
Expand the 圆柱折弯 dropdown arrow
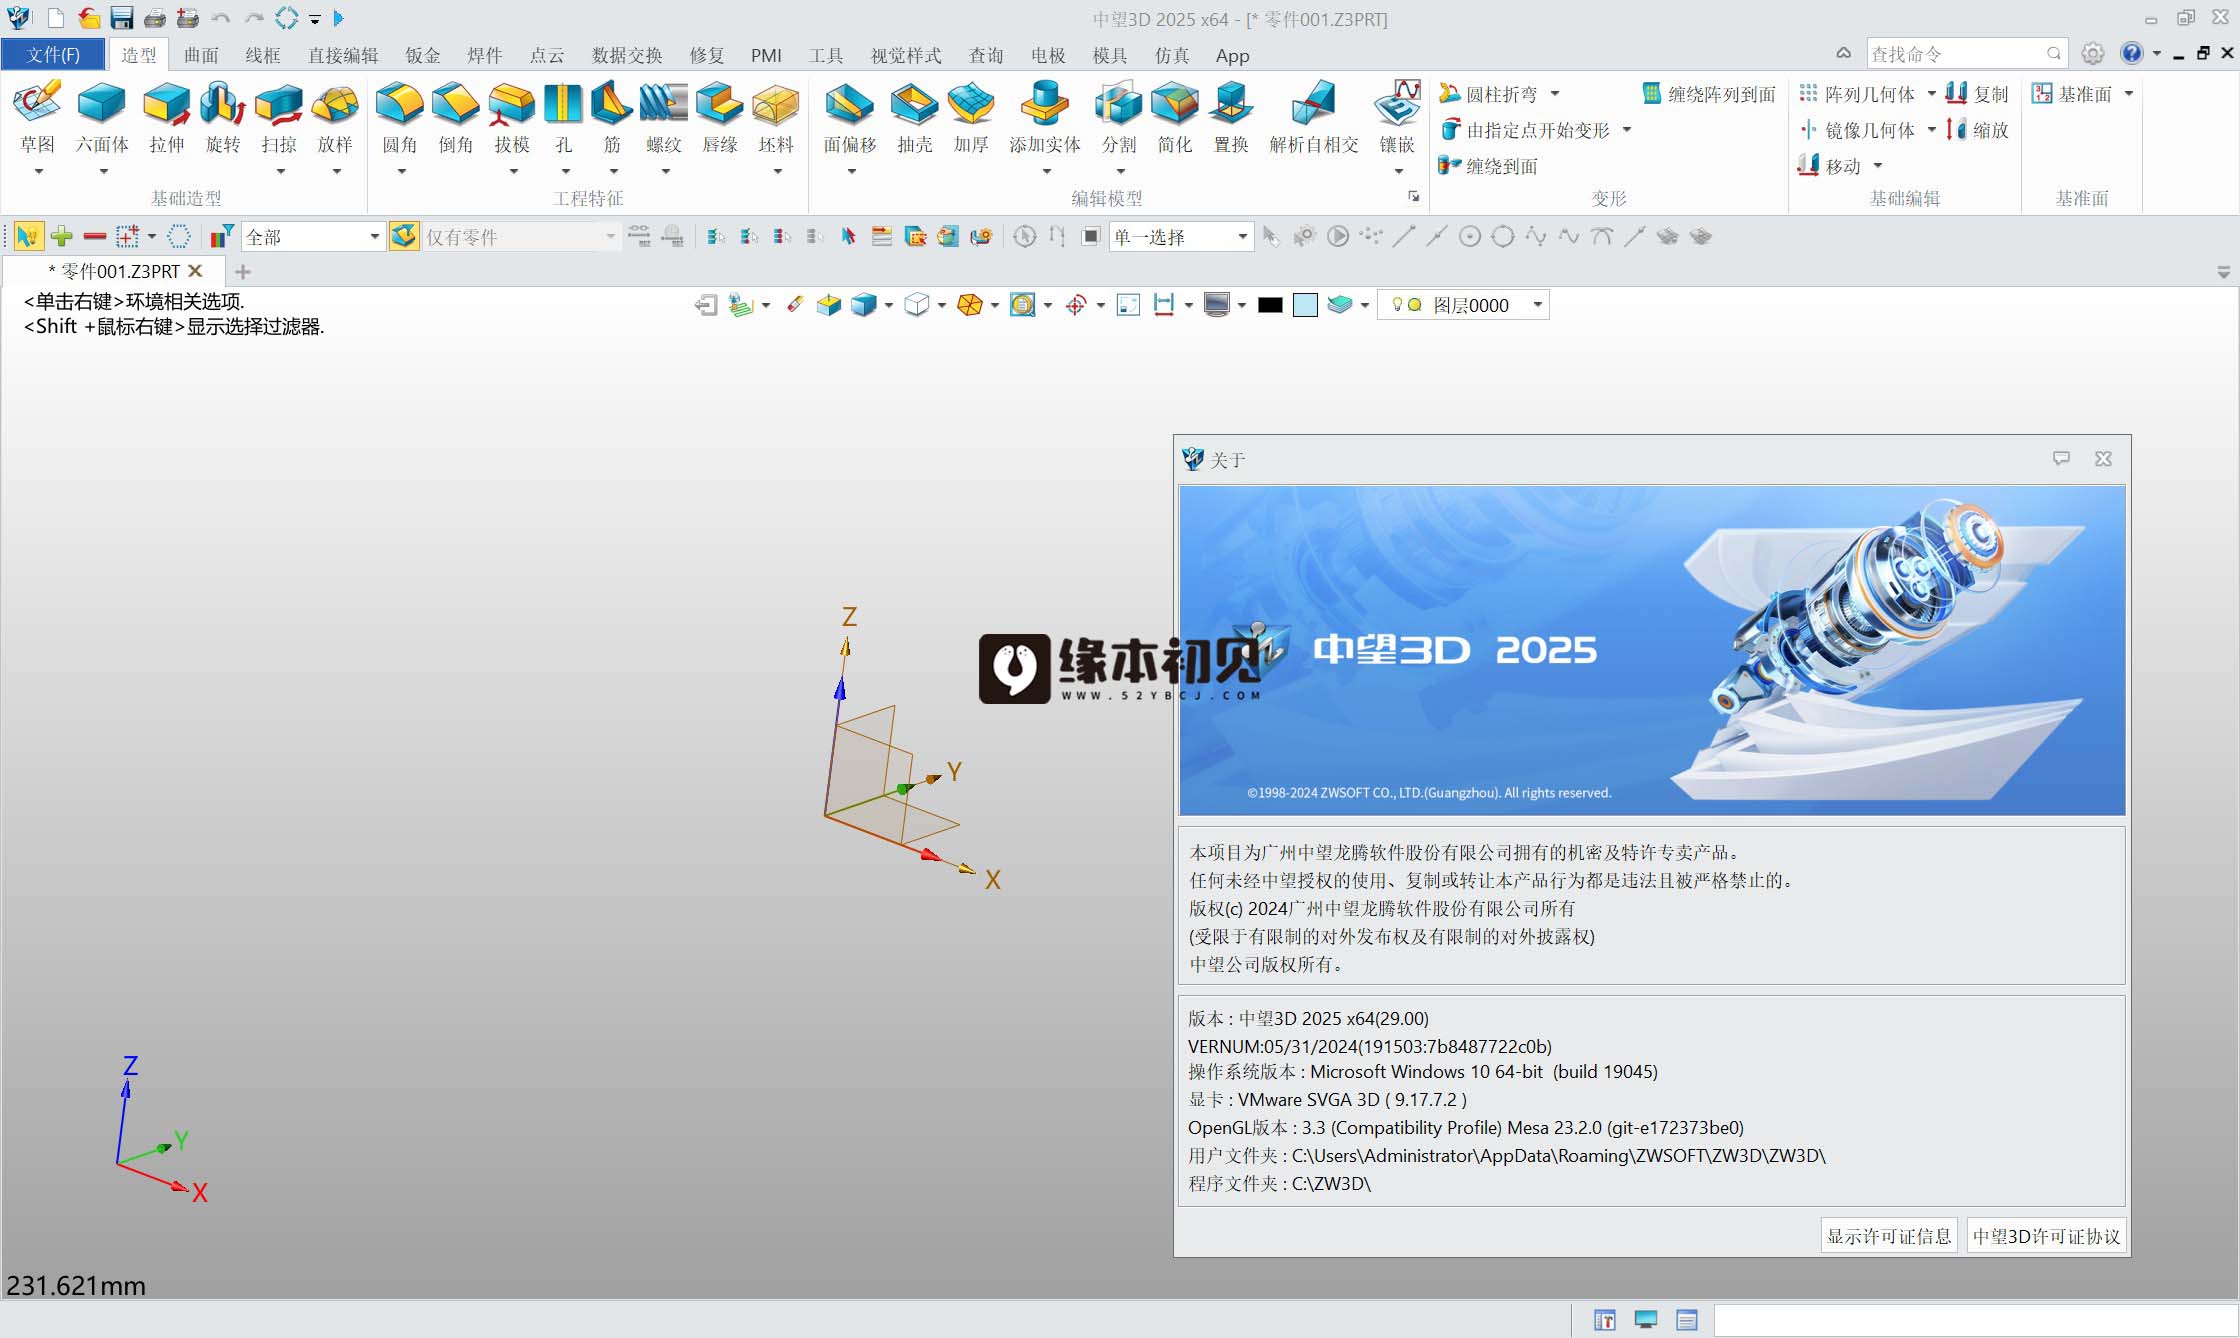[1555, 94]
